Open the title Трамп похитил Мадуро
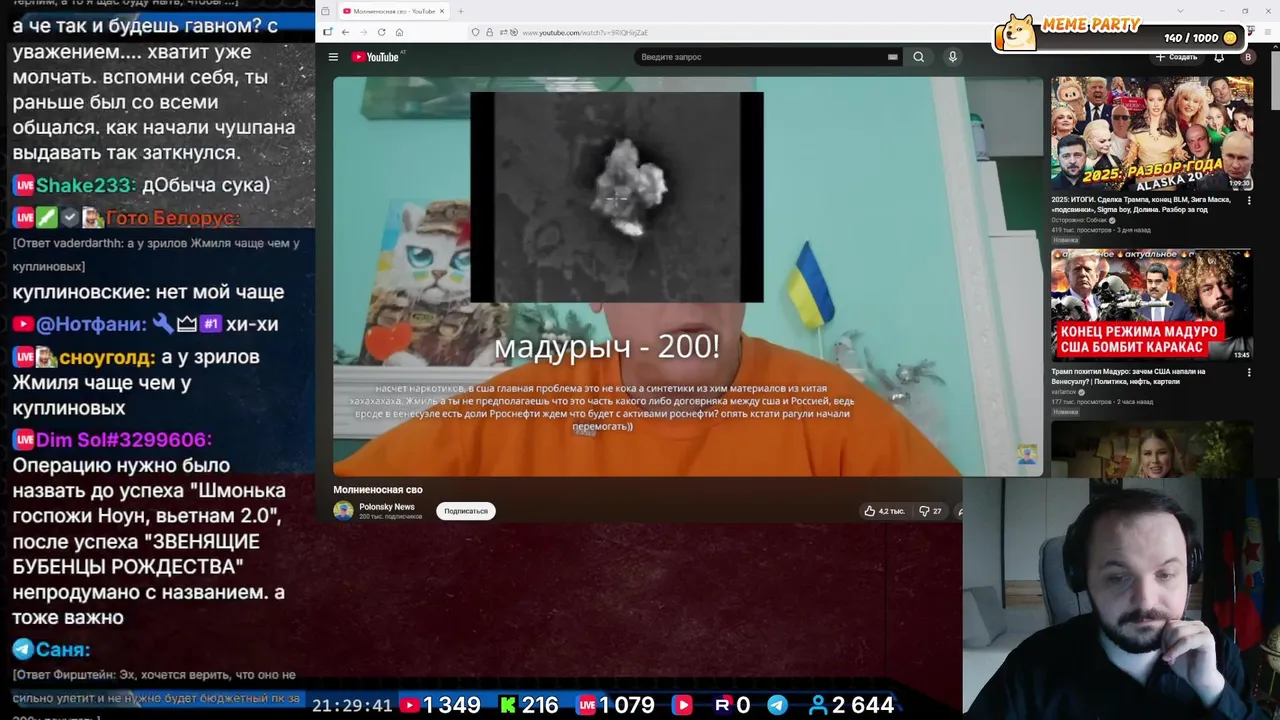 pyautogui.click(x=1129, y=376)
